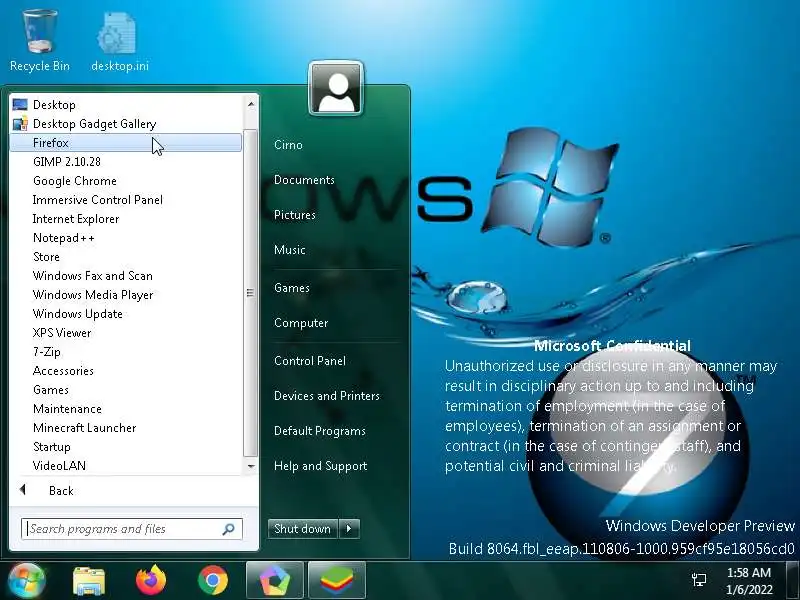The height and width of the screenshot is (600, 800).
Task: Click the user account picture
Action: coord(336,88)
